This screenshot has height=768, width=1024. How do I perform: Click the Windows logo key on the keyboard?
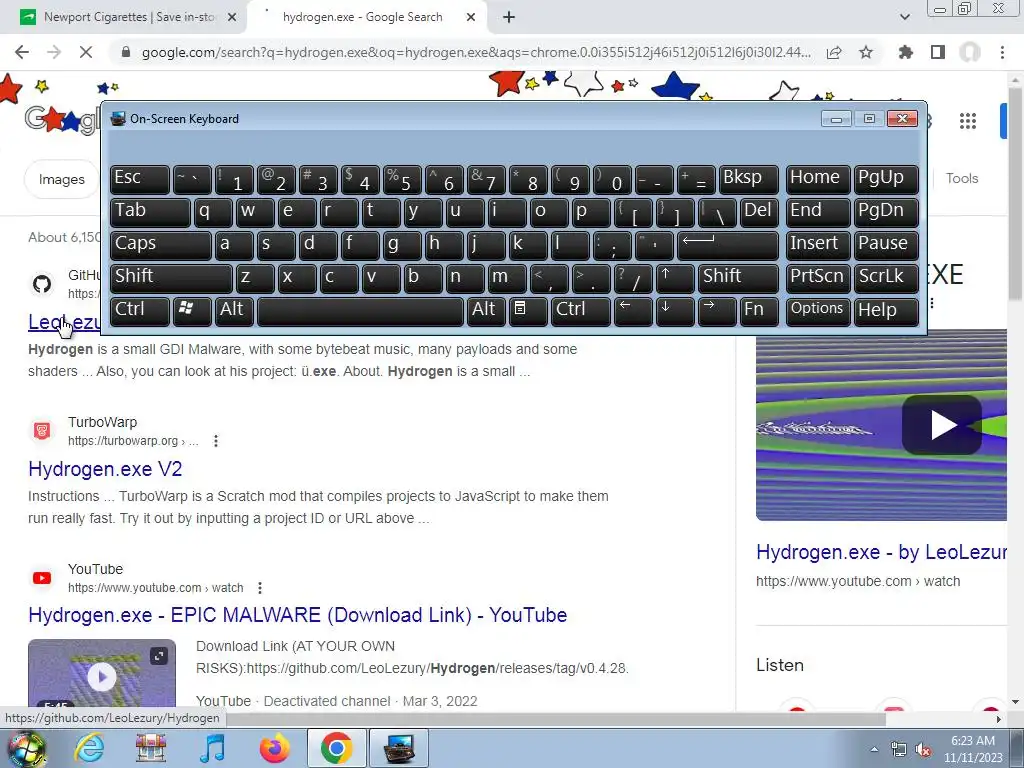pyautogui.click(x=192, y=311)
